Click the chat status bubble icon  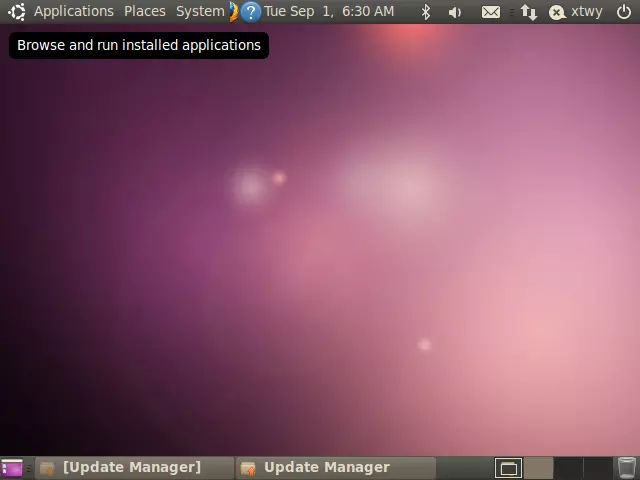(557, 12)
